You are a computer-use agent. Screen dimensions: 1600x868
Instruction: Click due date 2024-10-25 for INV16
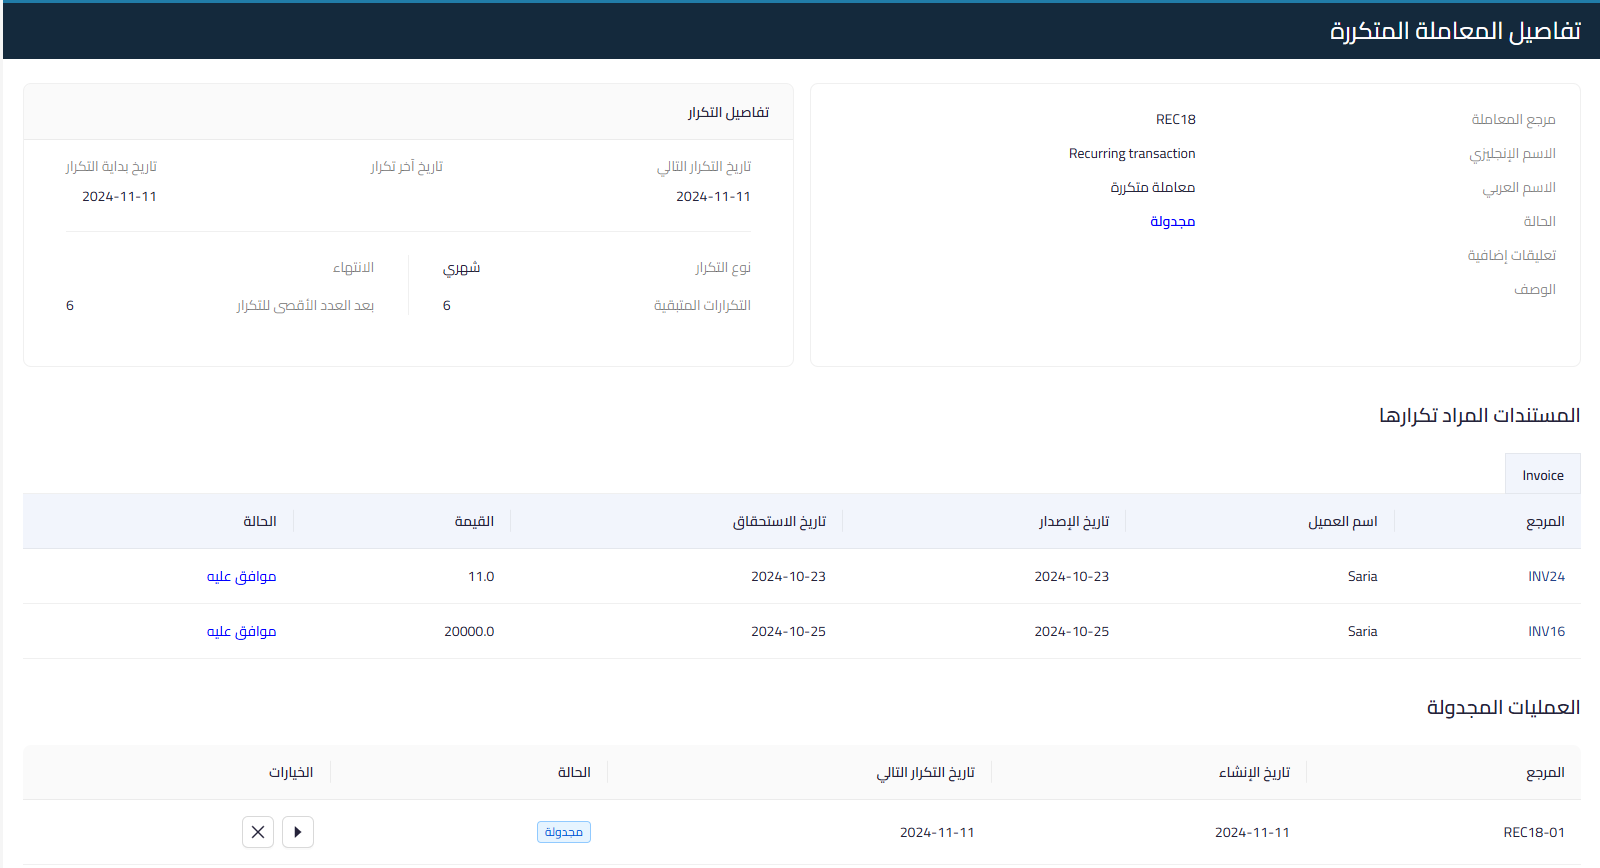click(788, 631)
